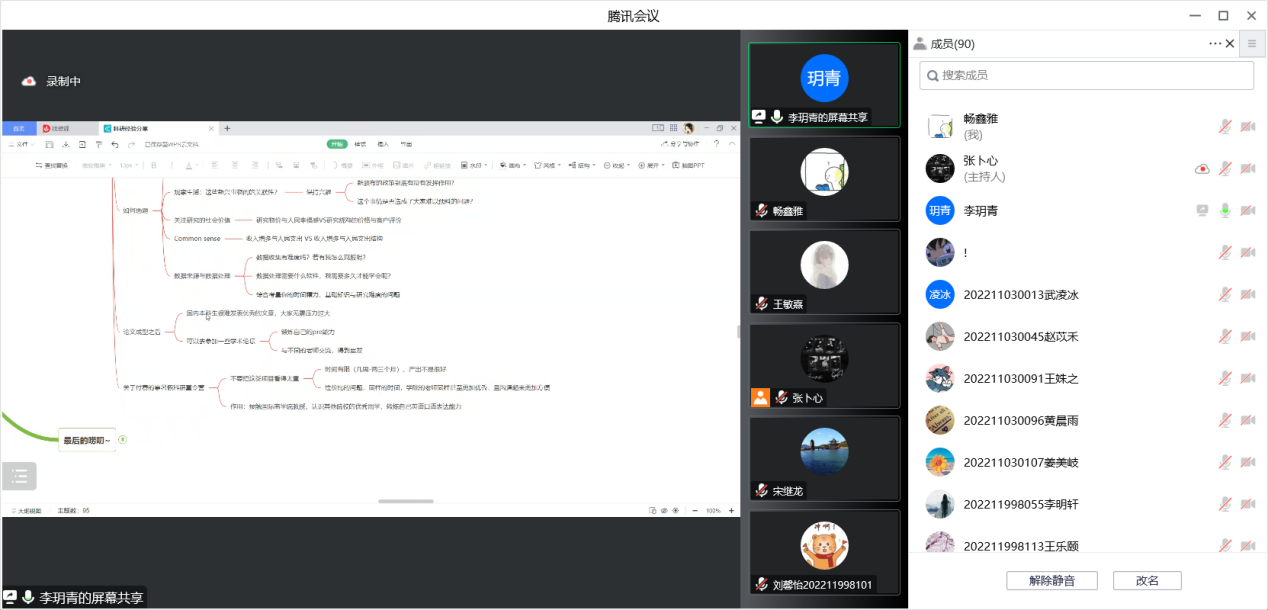Image resolution: width=1268 pixels, height=610 pixels.
Task: Click the cloud recording status icon
Action: tap(29, 81)
